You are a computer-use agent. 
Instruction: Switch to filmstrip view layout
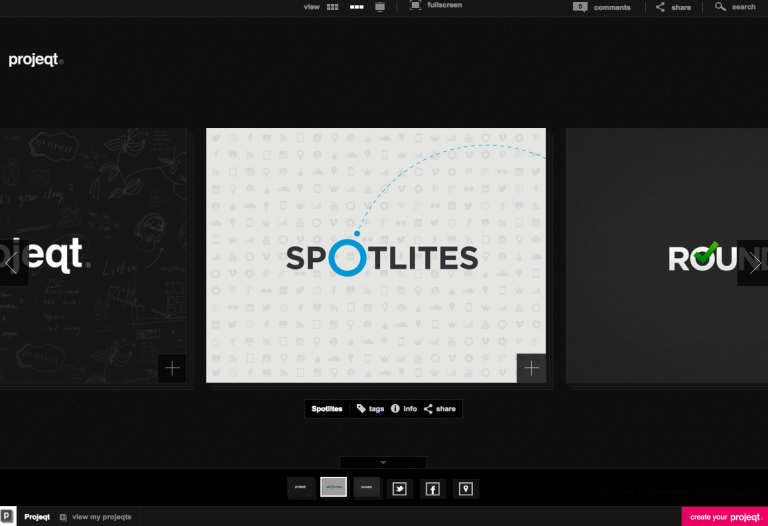(x=356, y=7)
